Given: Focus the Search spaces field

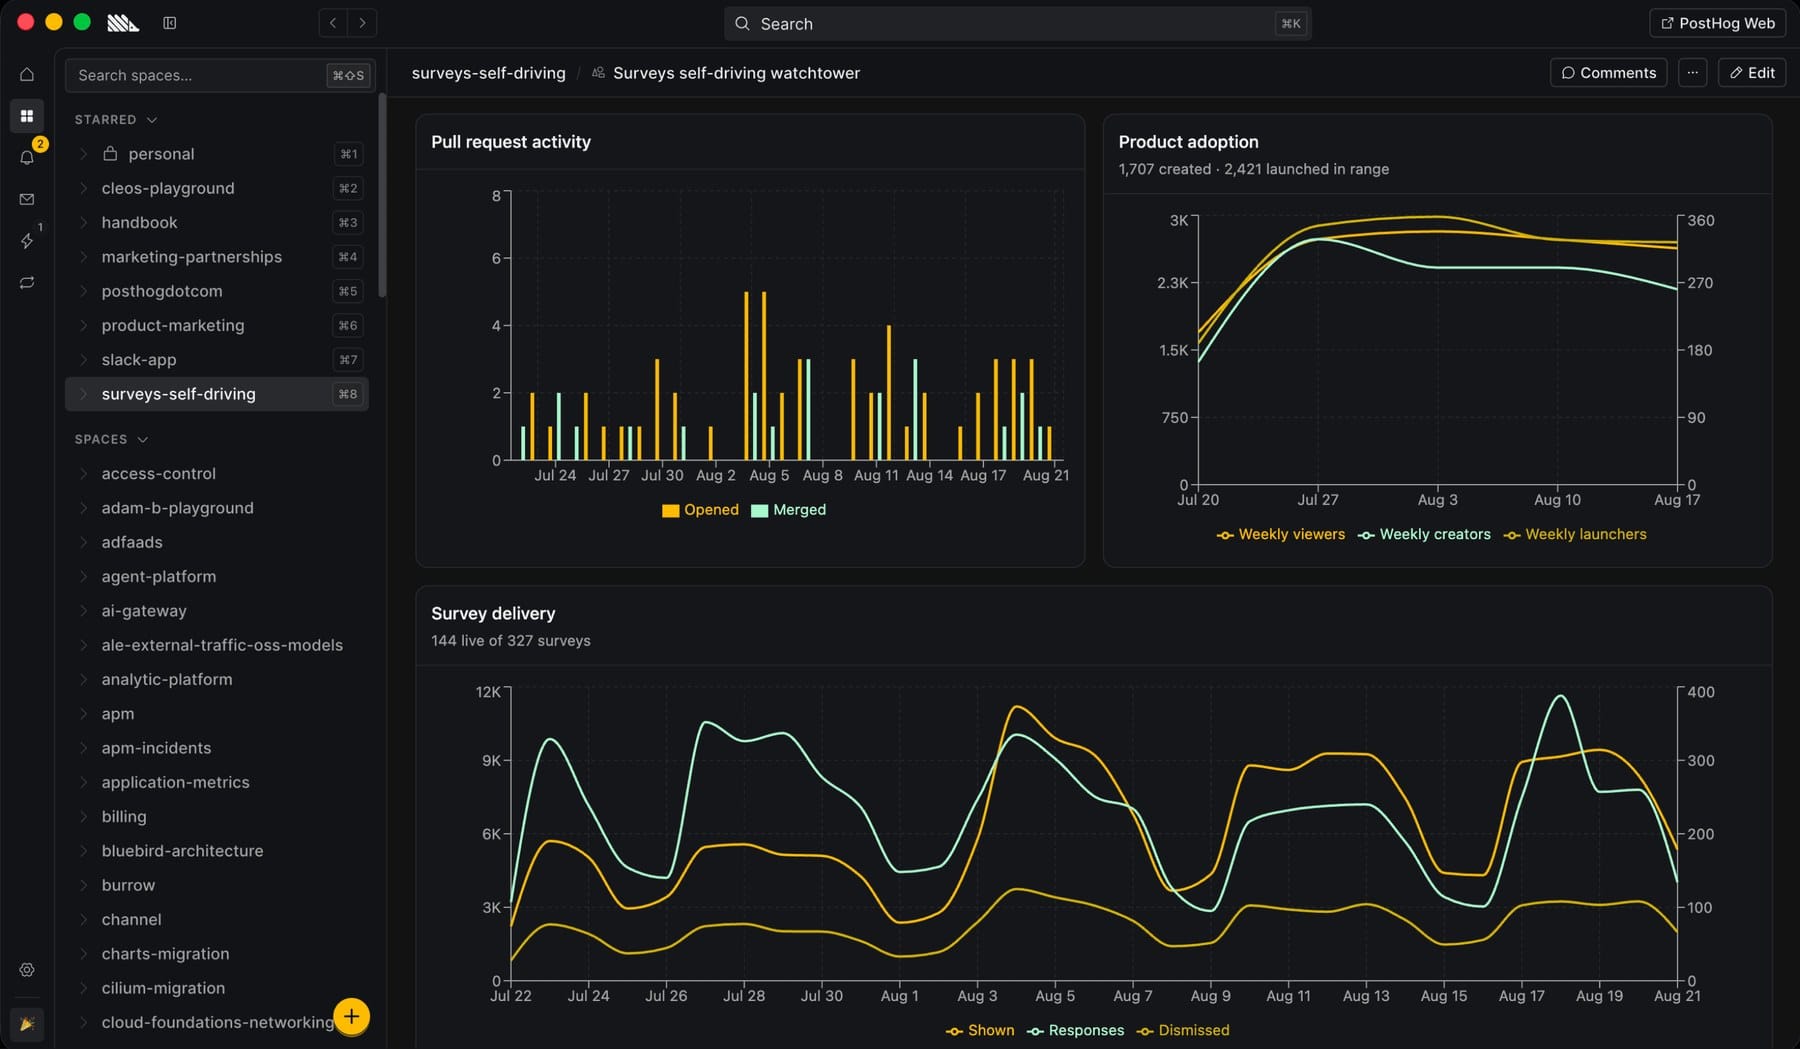Looking at the screenshot, I should (x=220, y=75).
